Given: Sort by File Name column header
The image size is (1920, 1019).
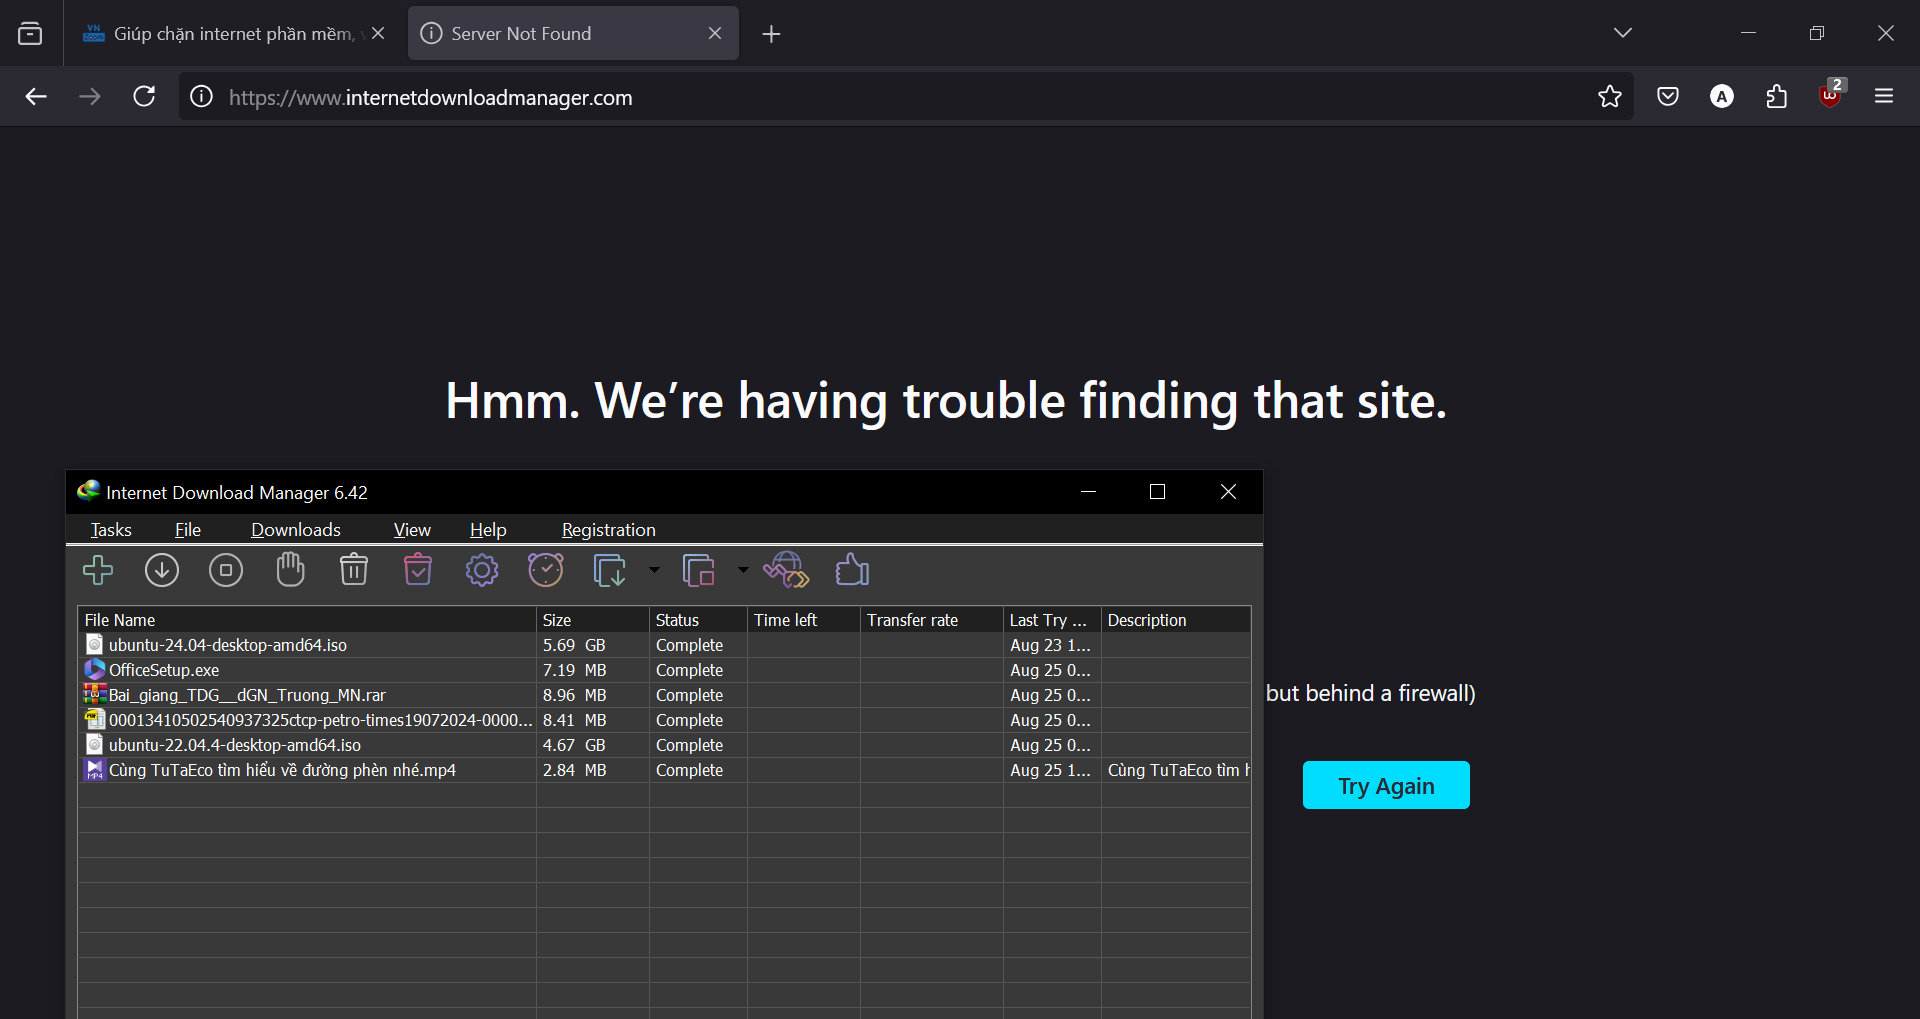Looking at the screenshot, I should tap(307, 620).
